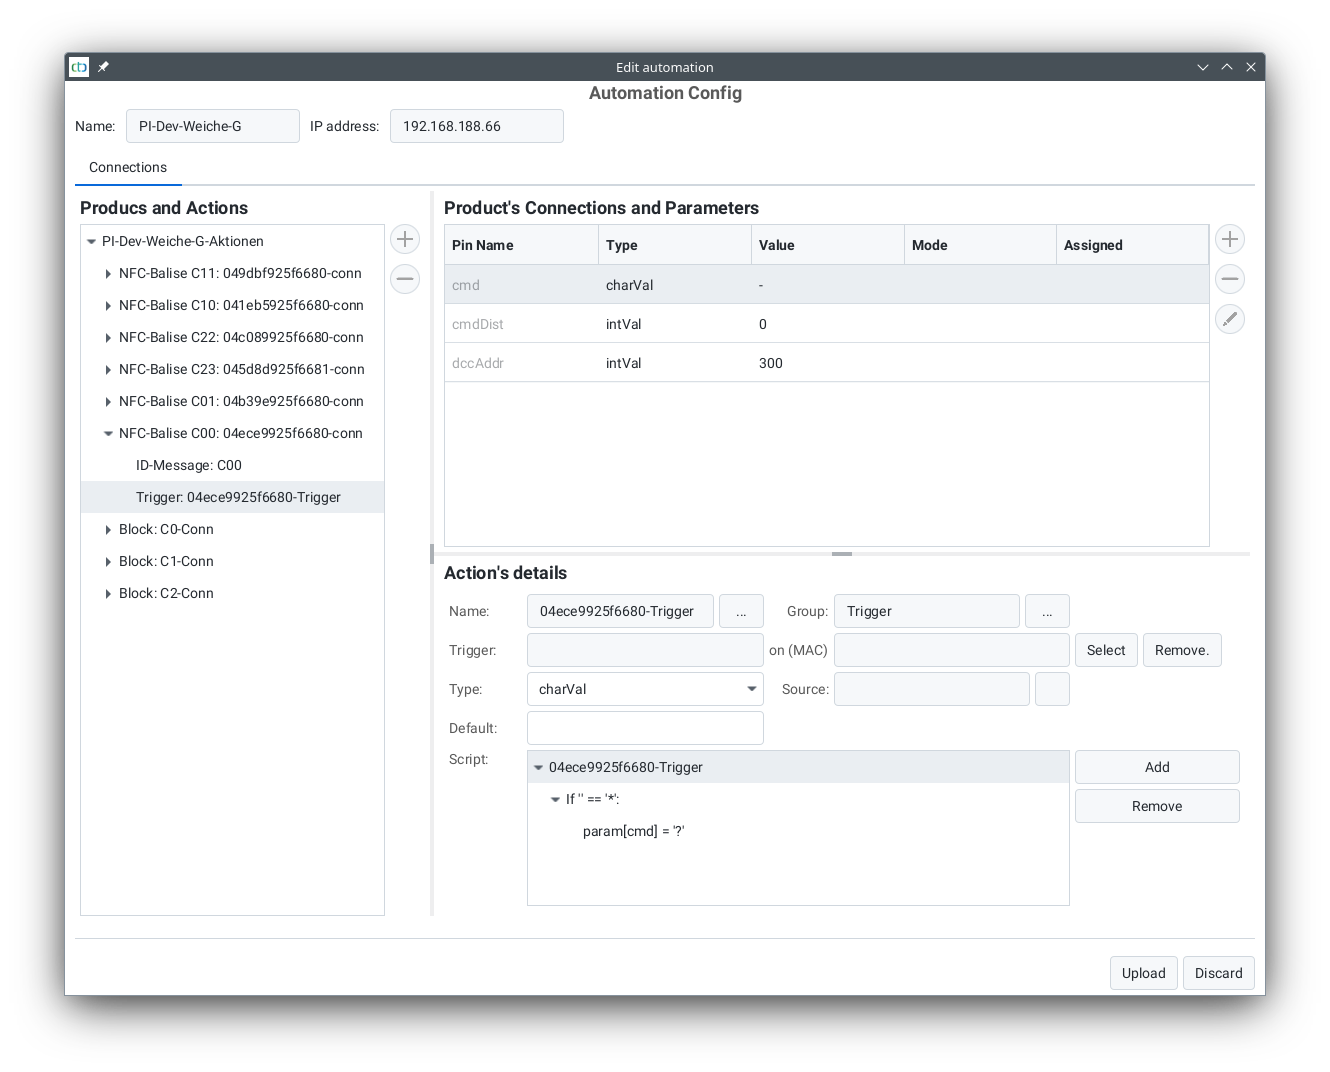The image size is (1330, 1072).
Task: Collapse the NFC-Balise C00 tree node
Action: point(108,434)
